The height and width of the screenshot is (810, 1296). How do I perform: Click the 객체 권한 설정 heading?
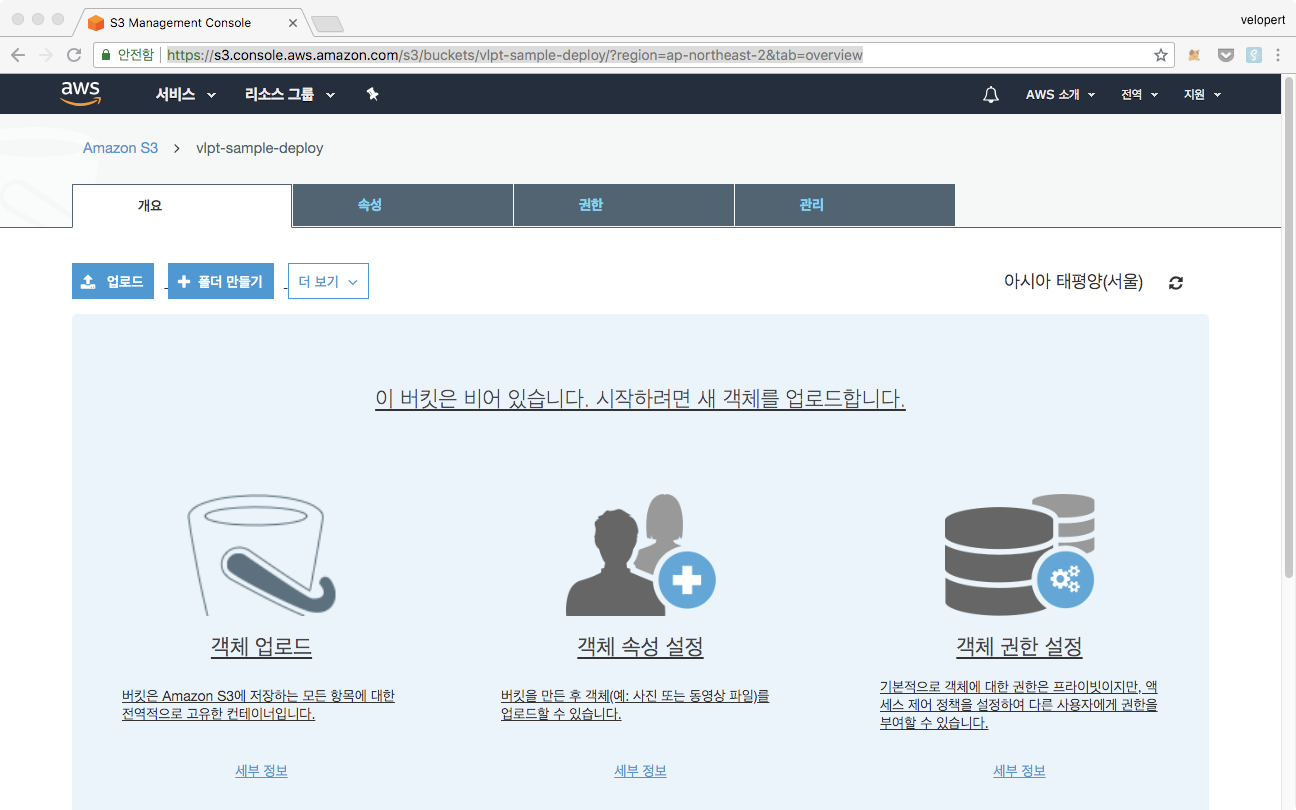click(1019, 646)
